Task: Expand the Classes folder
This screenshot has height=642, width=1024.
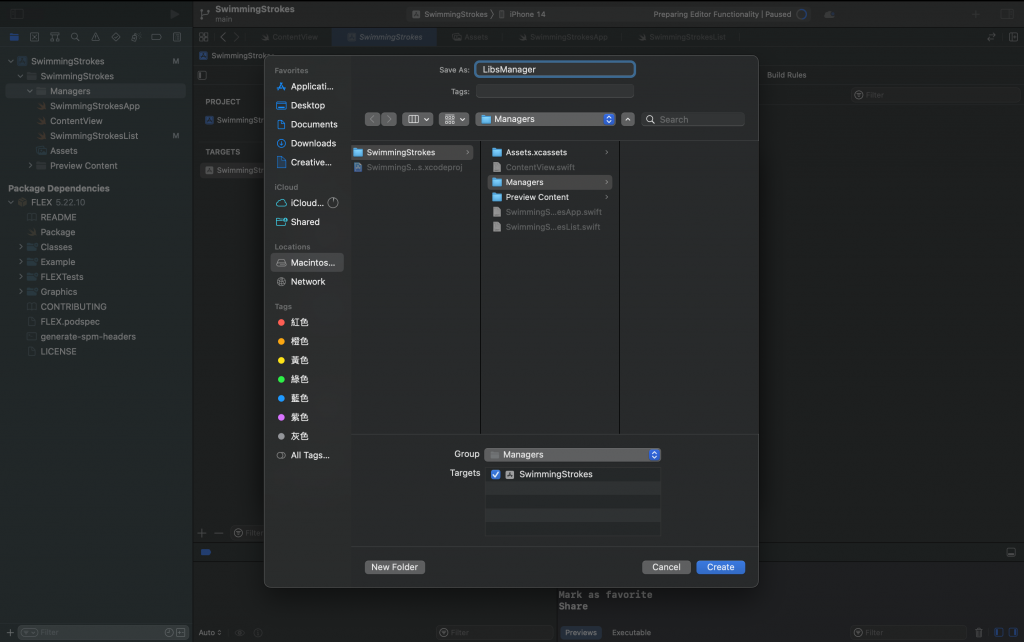Action: [x=20, y=247]
